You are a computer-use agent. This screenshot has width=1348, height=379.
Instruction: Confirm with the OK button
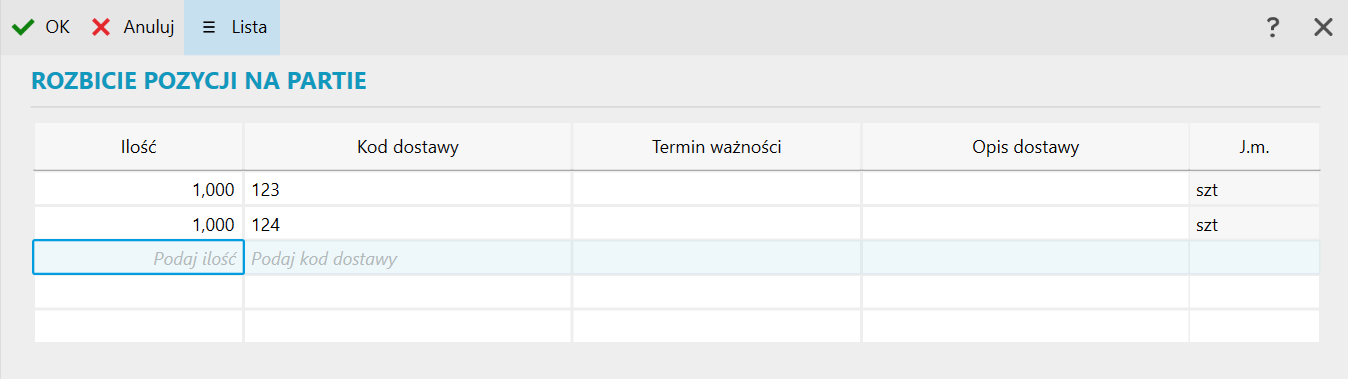click(41, 27)
